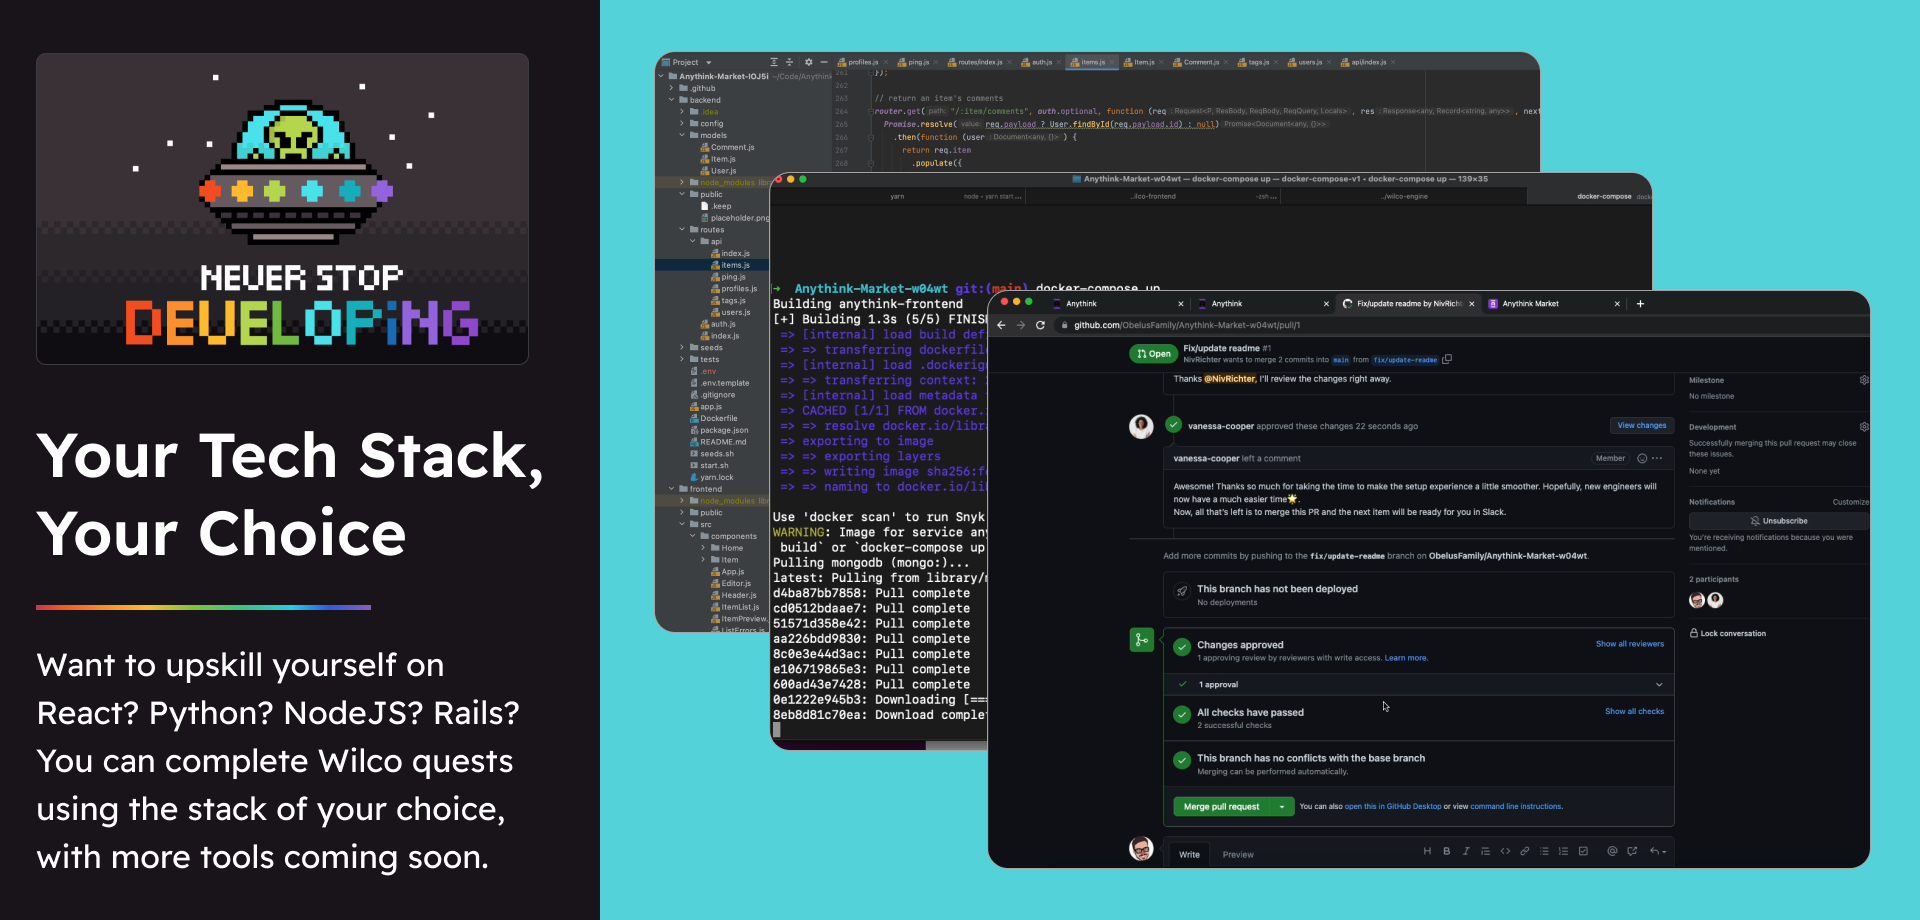The image size is (1920, 920).
Task: Click View changes button on approval
Action: click(x=1642, y=425)
